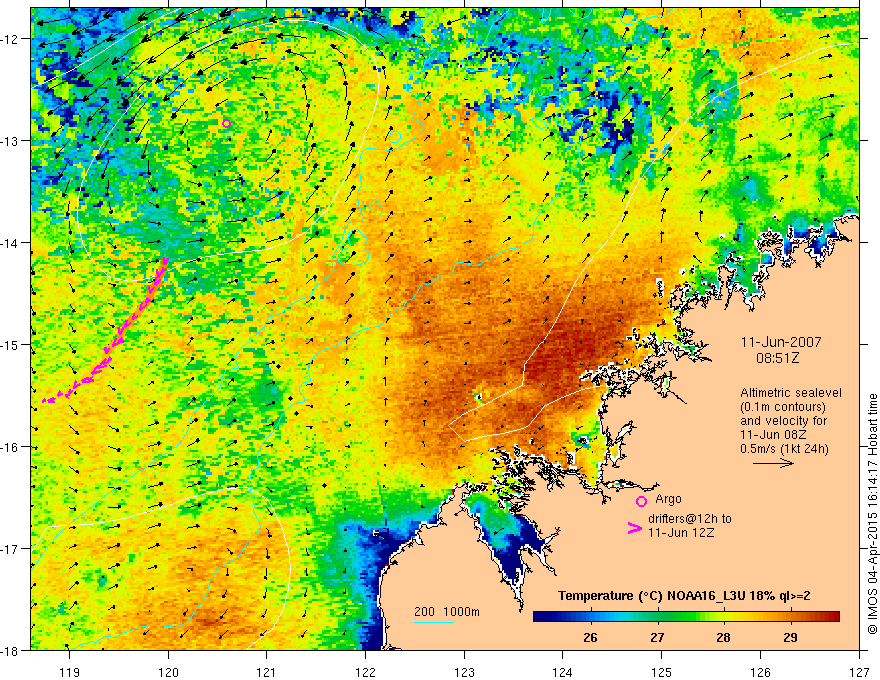This screenshot has height=680, width=880.
Task: Click the 127 longitude axis label
Action: [x=859, y=672]
